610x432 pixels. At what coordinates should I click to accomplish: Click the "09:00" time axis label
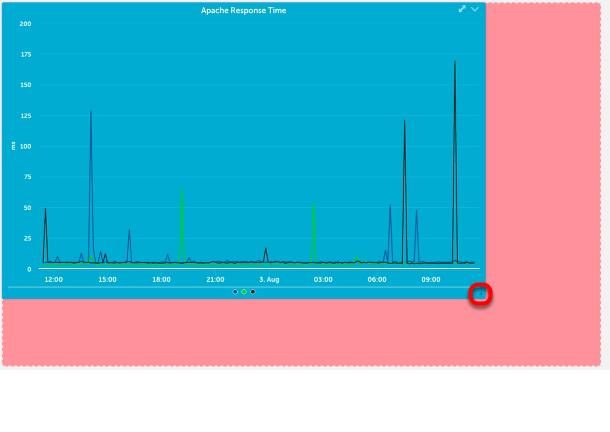[x=431, y=279]
